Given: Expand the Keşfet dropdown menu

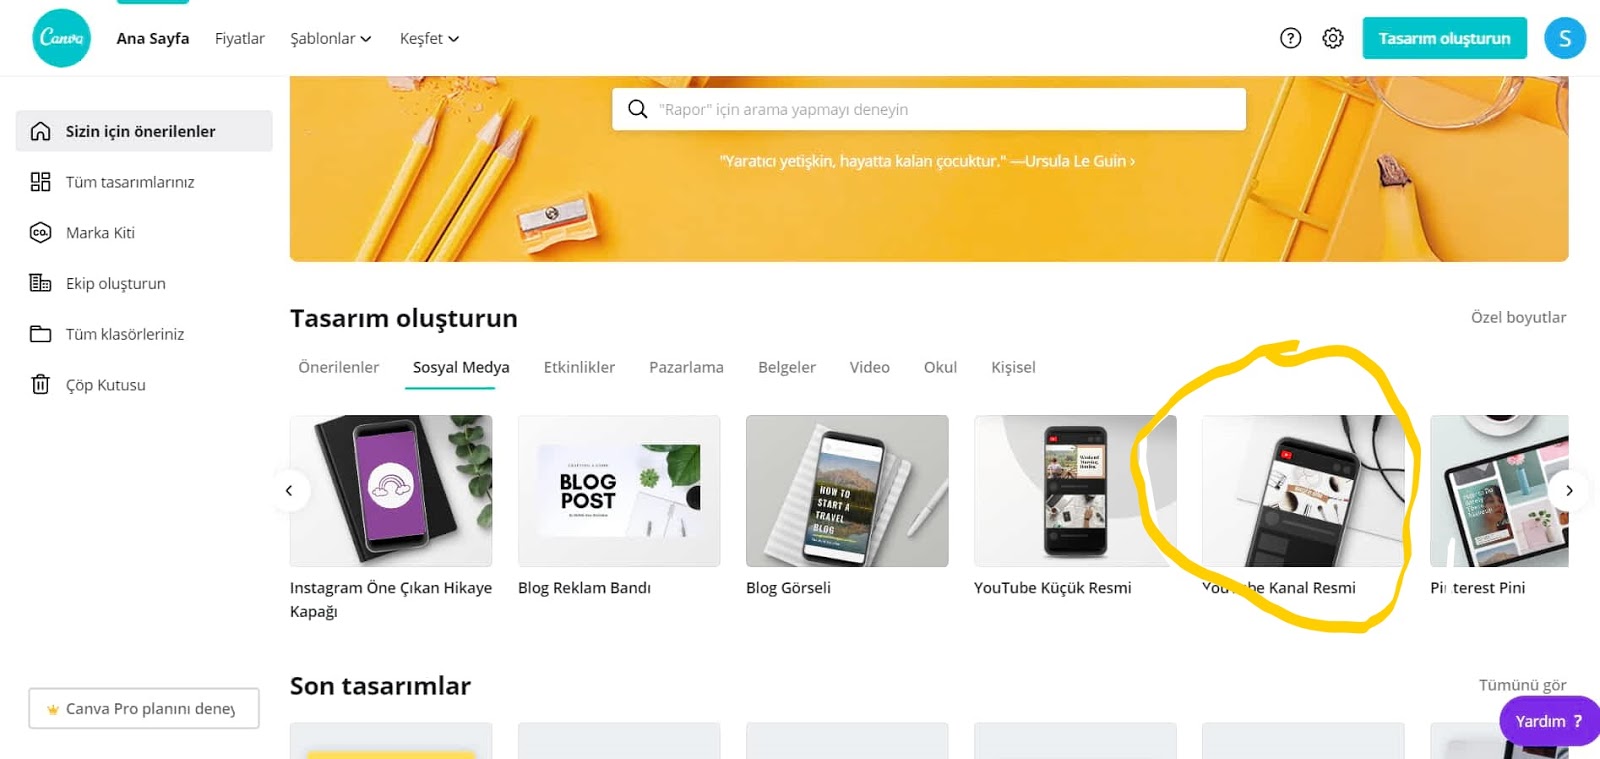Looking at the screenshot, I should click(429, 38).
